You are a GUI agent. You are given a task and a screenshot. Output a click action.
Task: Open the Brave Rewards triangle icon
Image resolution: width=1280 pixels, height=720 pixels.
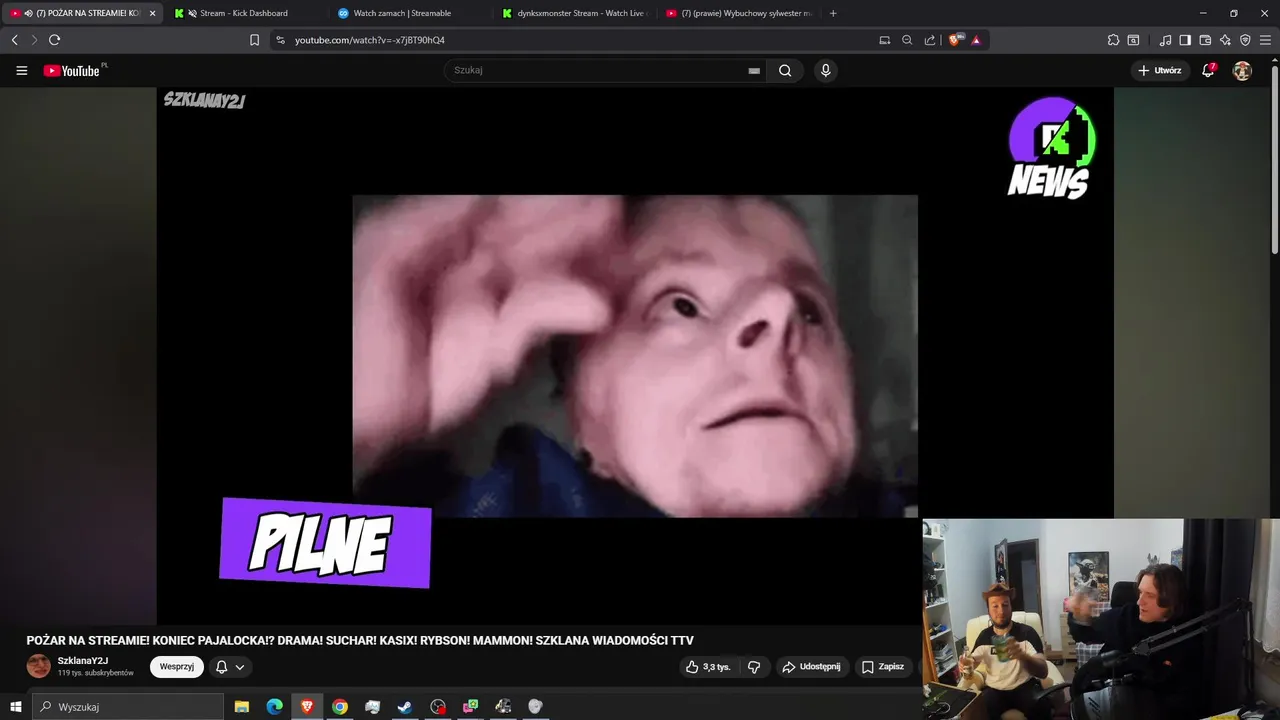pos(976,40)
